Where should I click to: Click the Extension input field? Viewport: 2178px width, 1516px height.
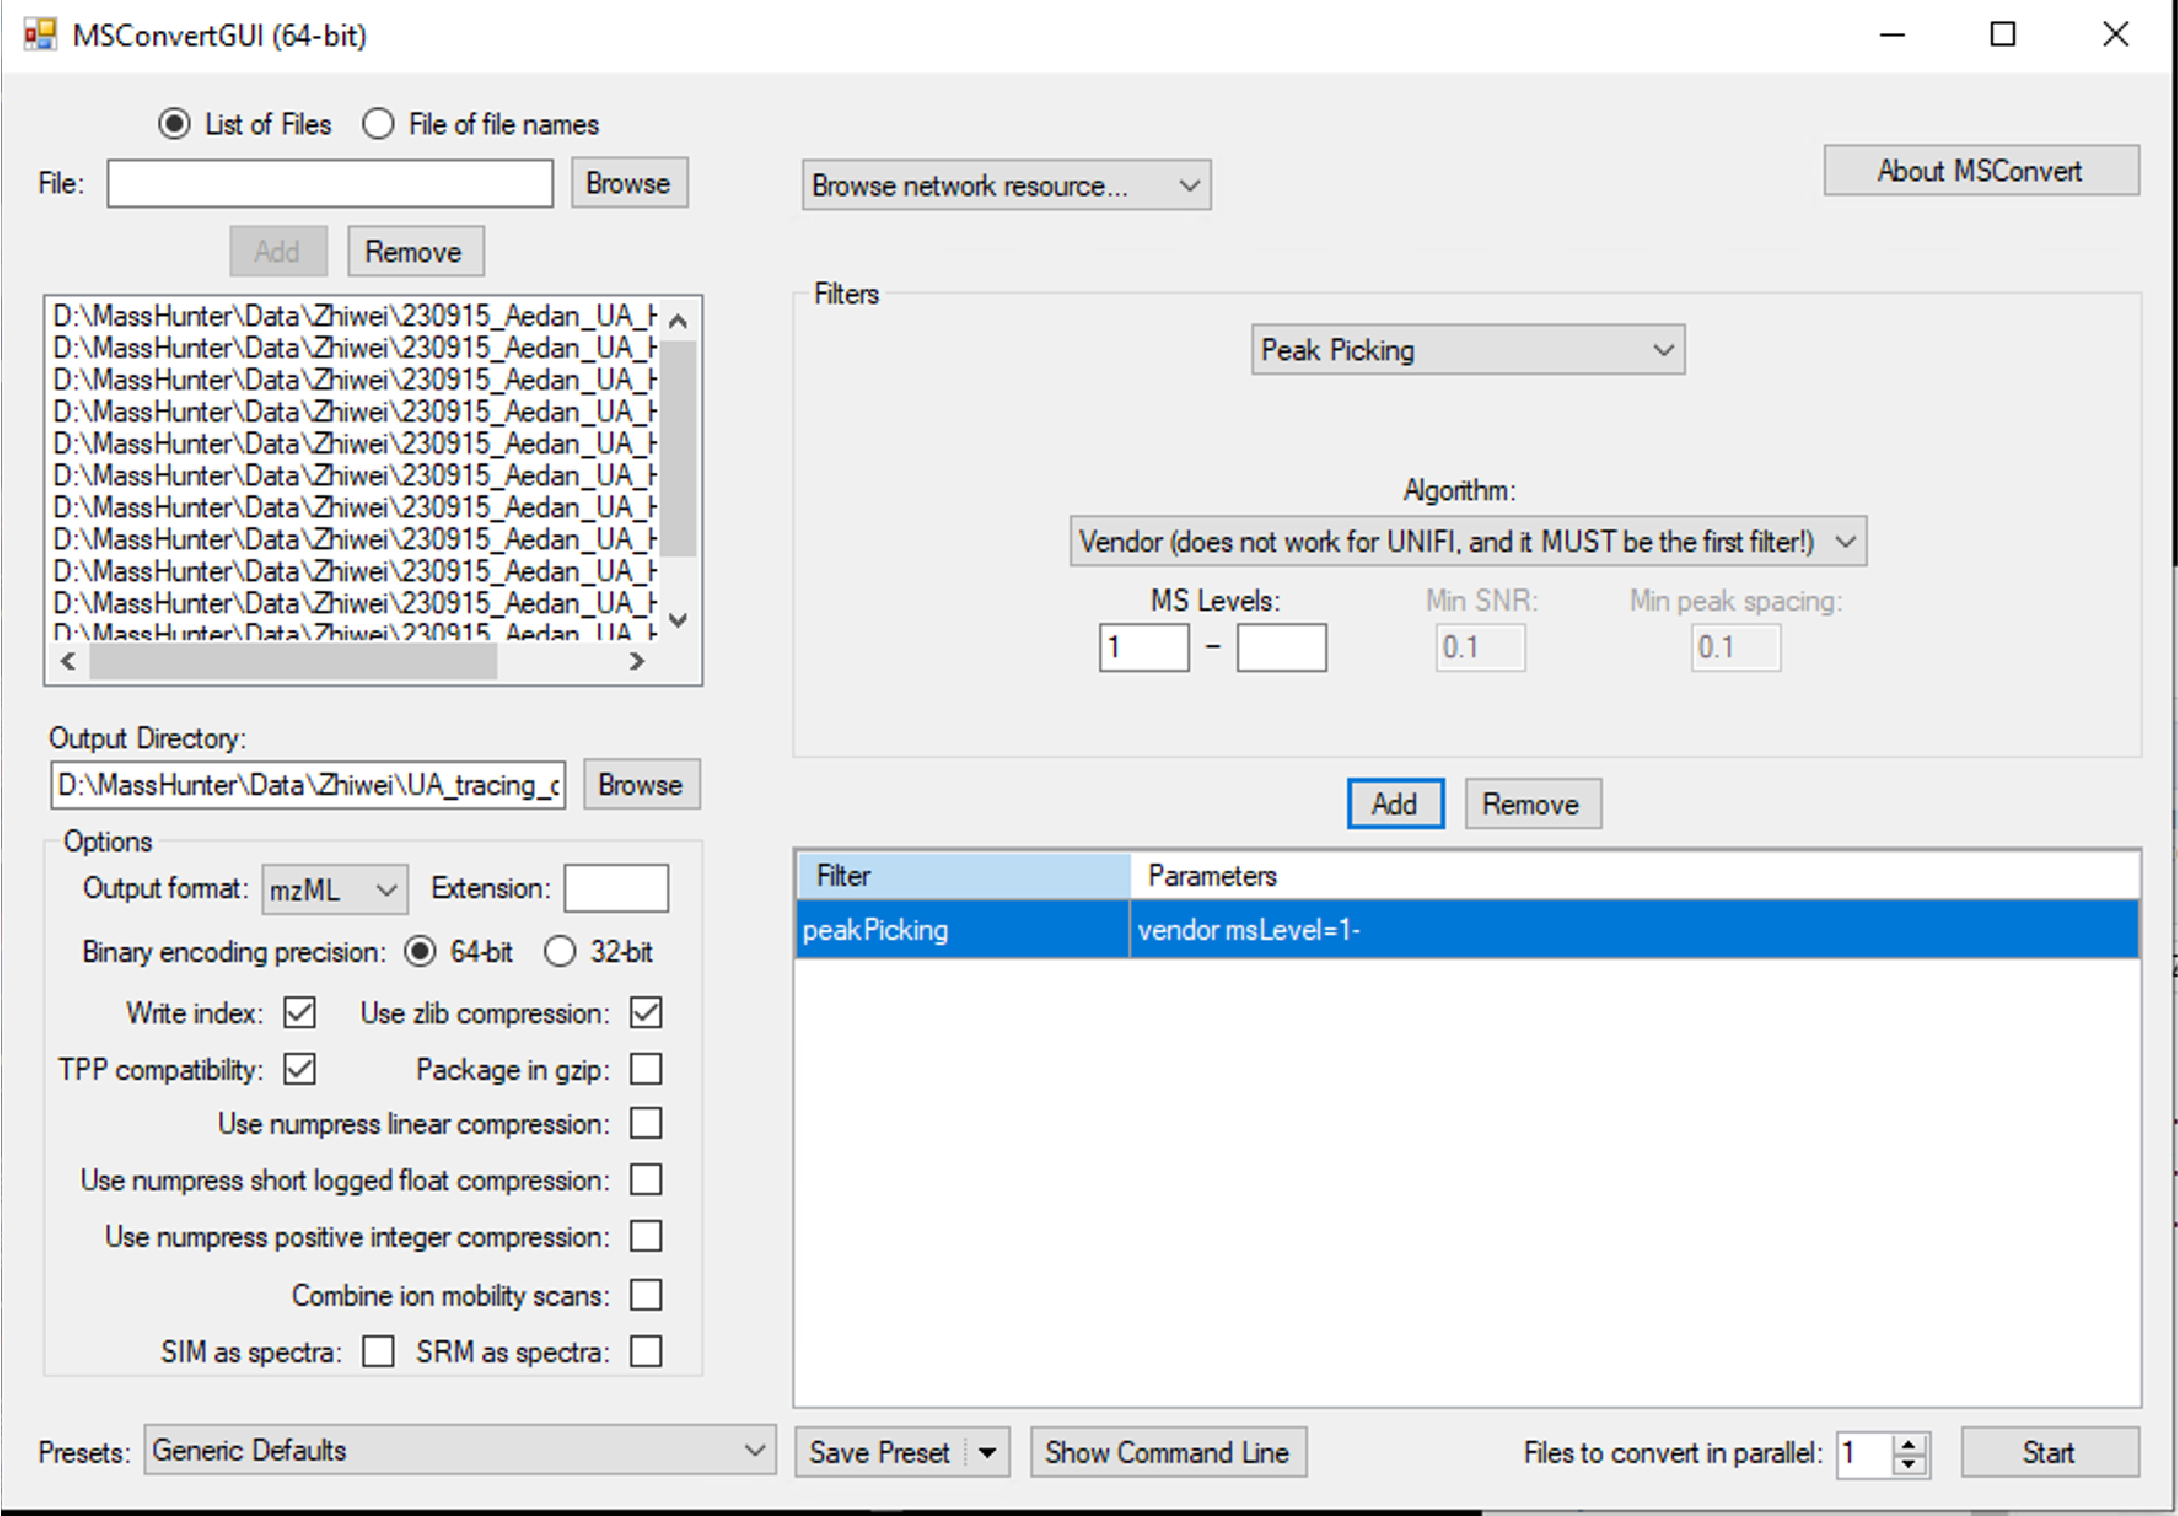coord(616,888)
